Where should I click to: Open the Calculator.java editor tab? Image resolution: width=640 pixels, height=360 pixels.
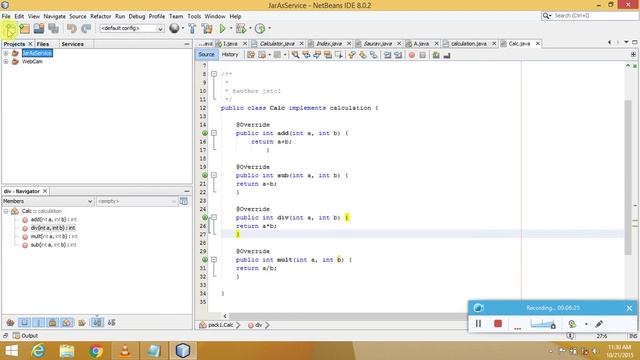tap(277, 43)
